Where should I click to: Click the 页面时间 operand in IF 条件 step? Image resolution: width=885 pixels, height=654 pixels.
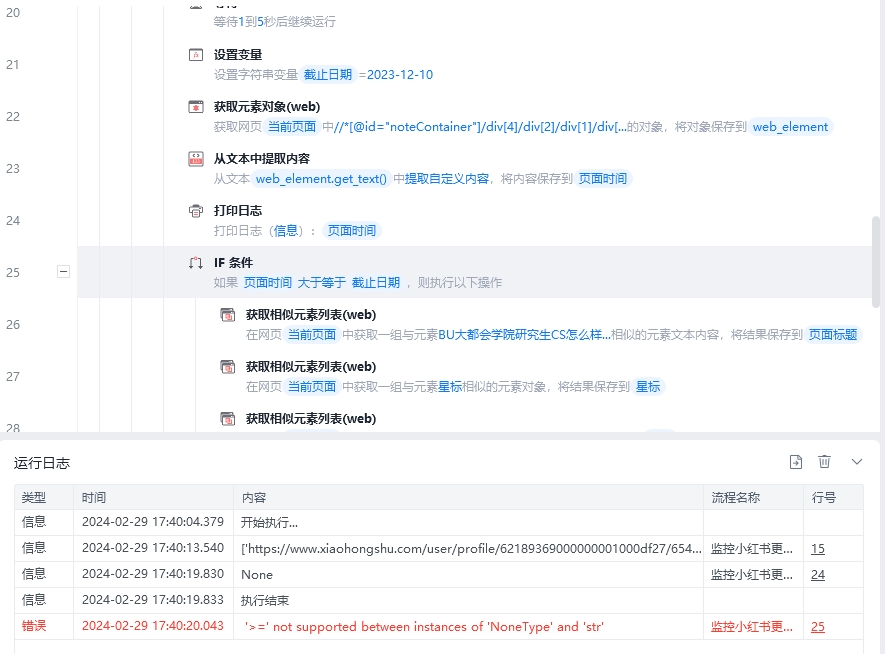click(268, 283)
